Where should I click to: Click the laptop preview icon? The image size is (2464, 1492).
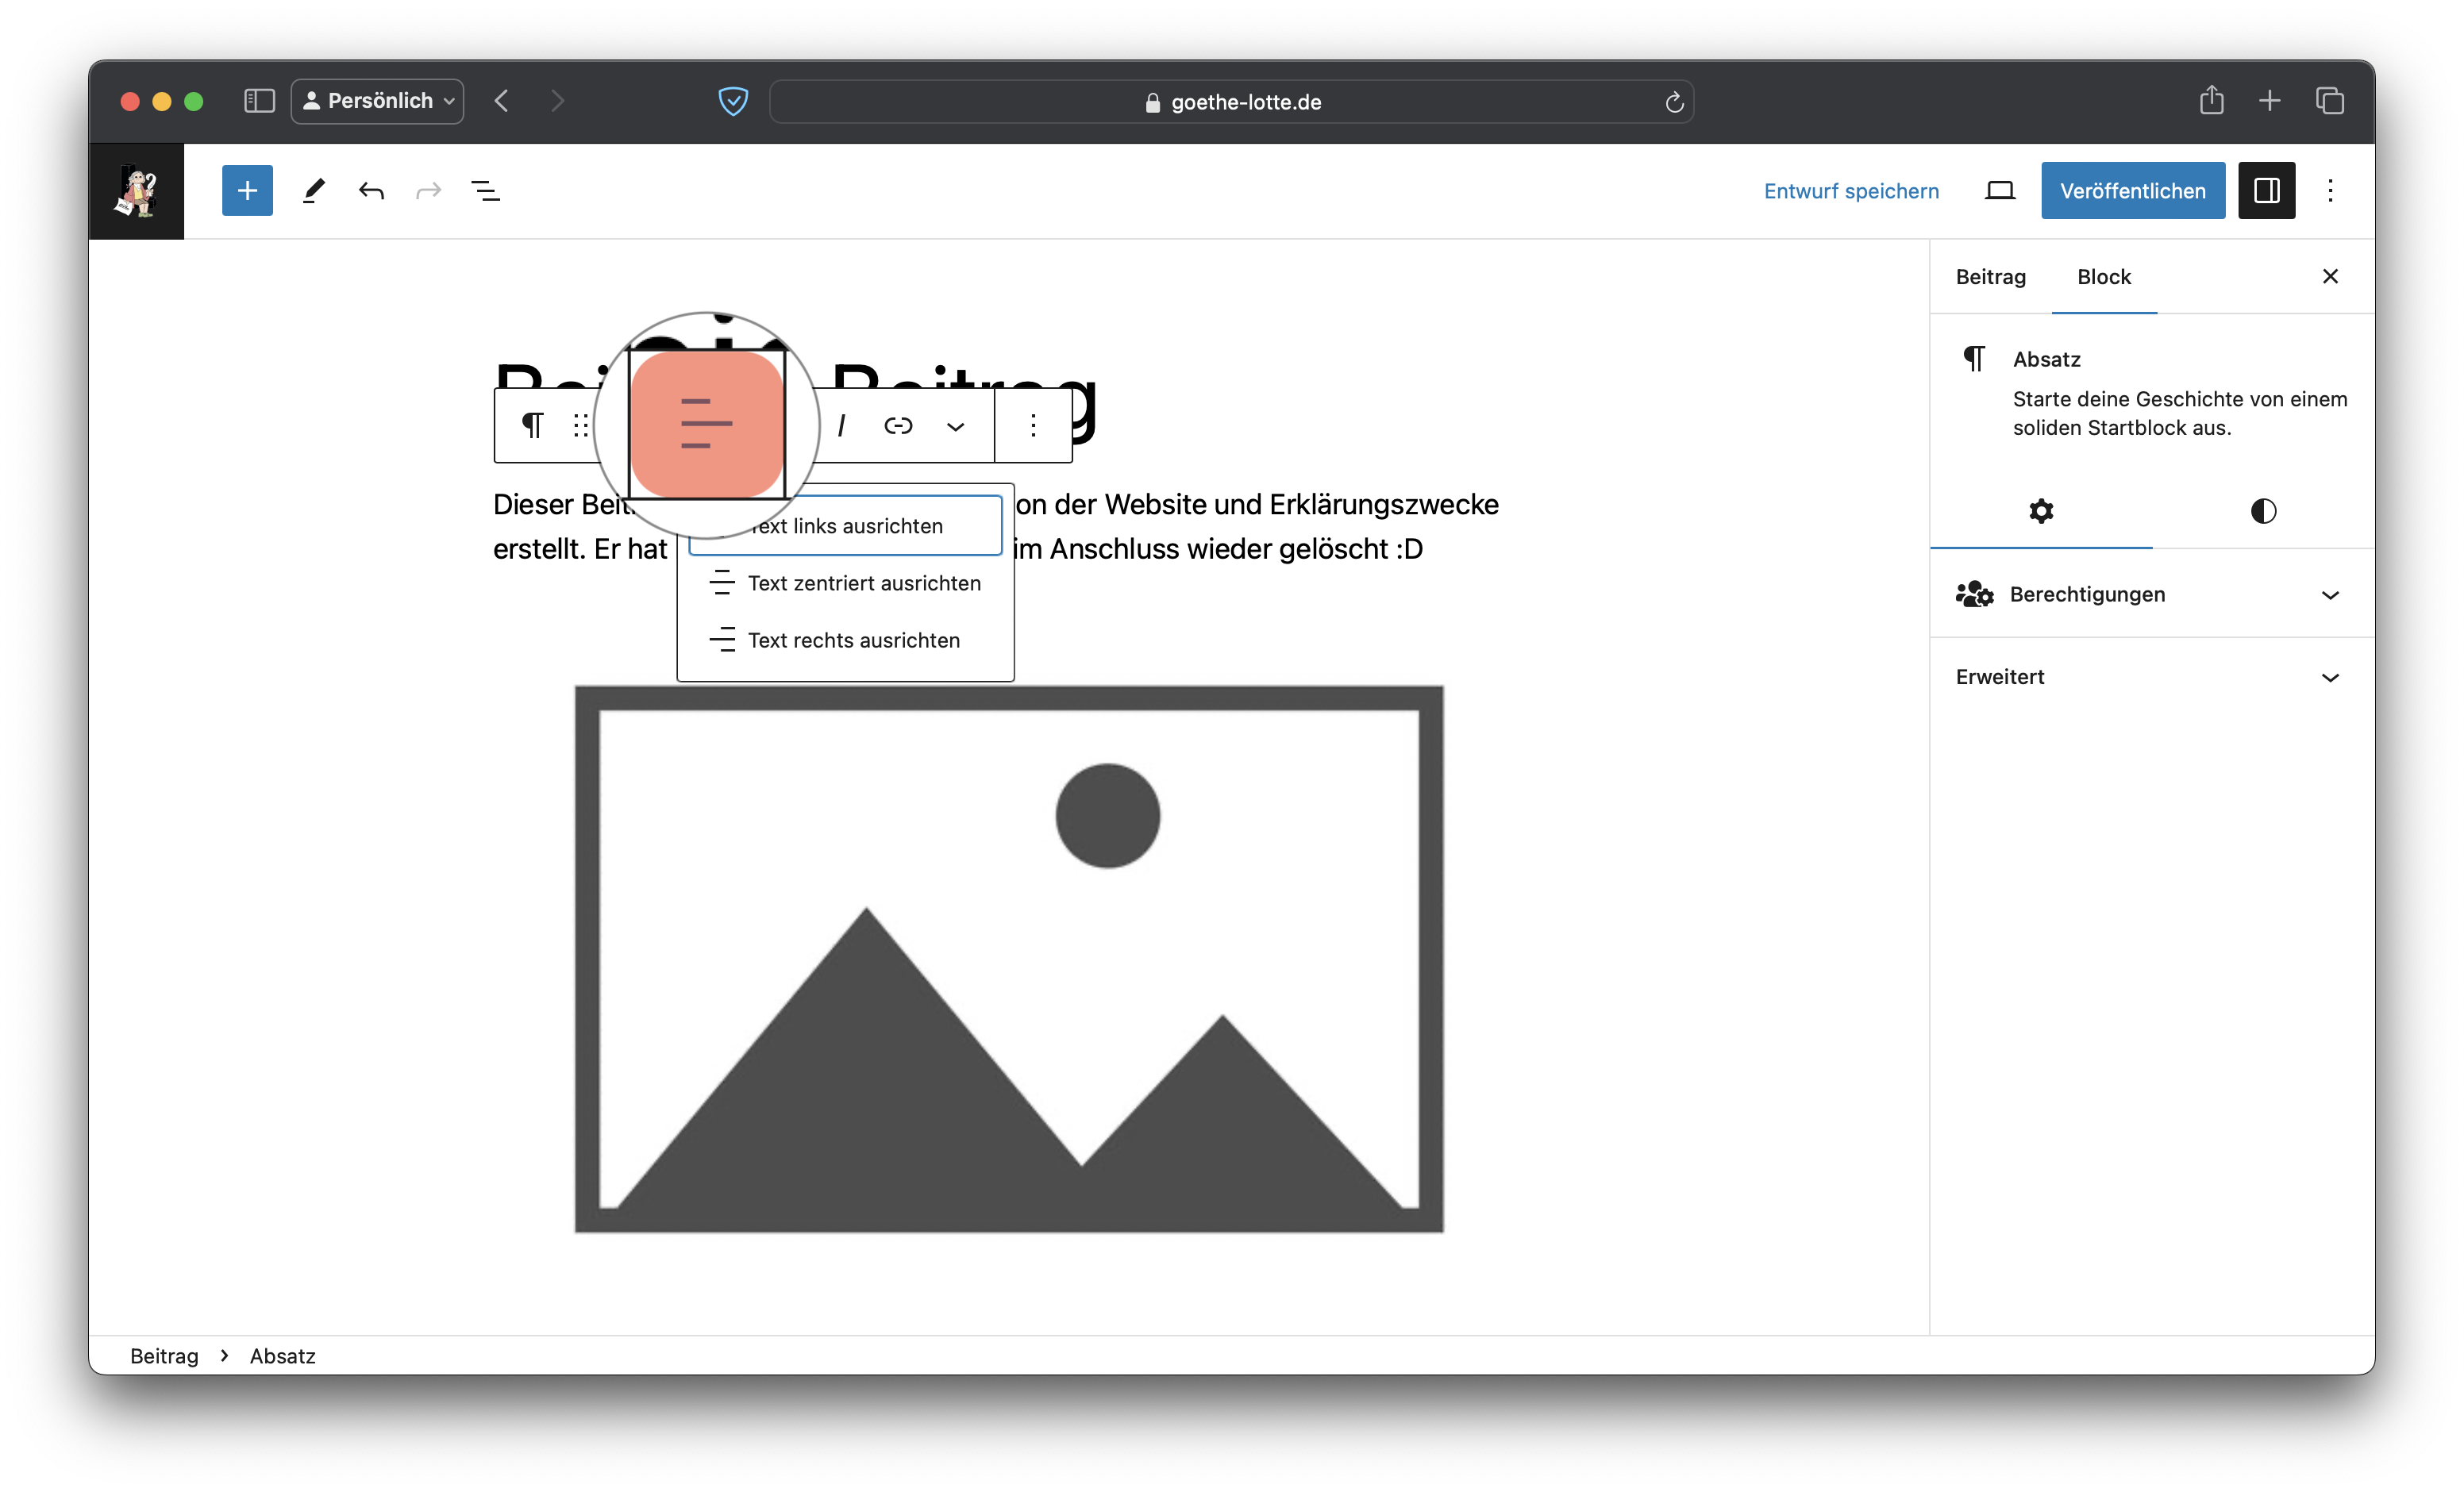[x=1999, y=190]
